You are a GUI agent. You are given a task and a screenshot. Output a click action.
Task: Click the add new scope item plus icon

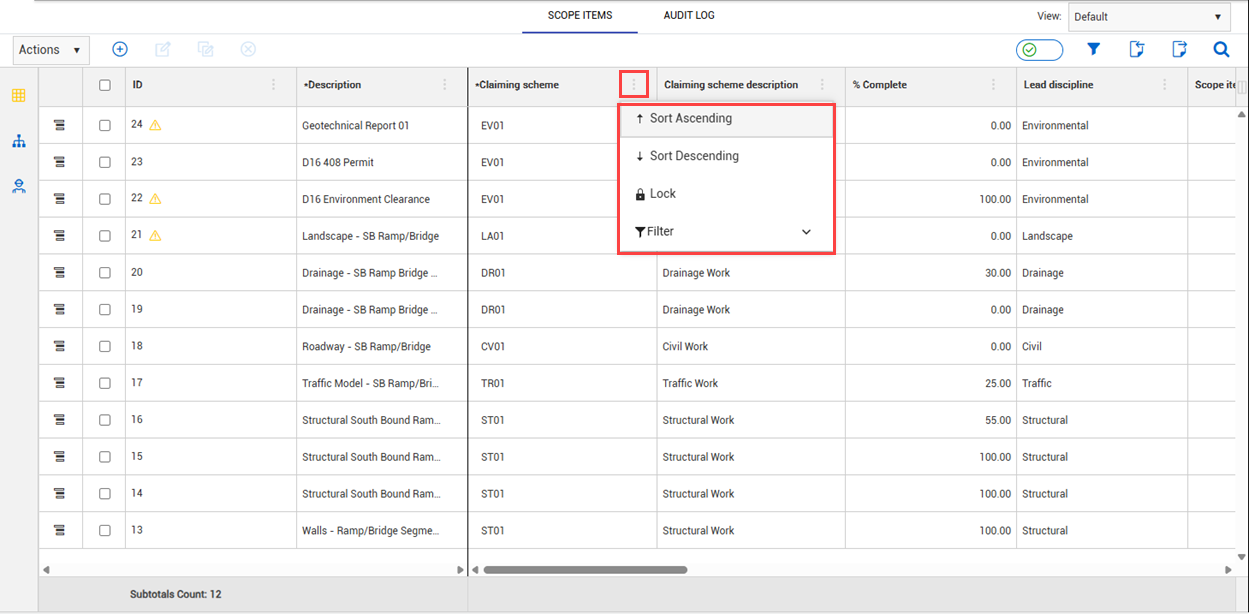pyautogui.click(x=120, y=49)
